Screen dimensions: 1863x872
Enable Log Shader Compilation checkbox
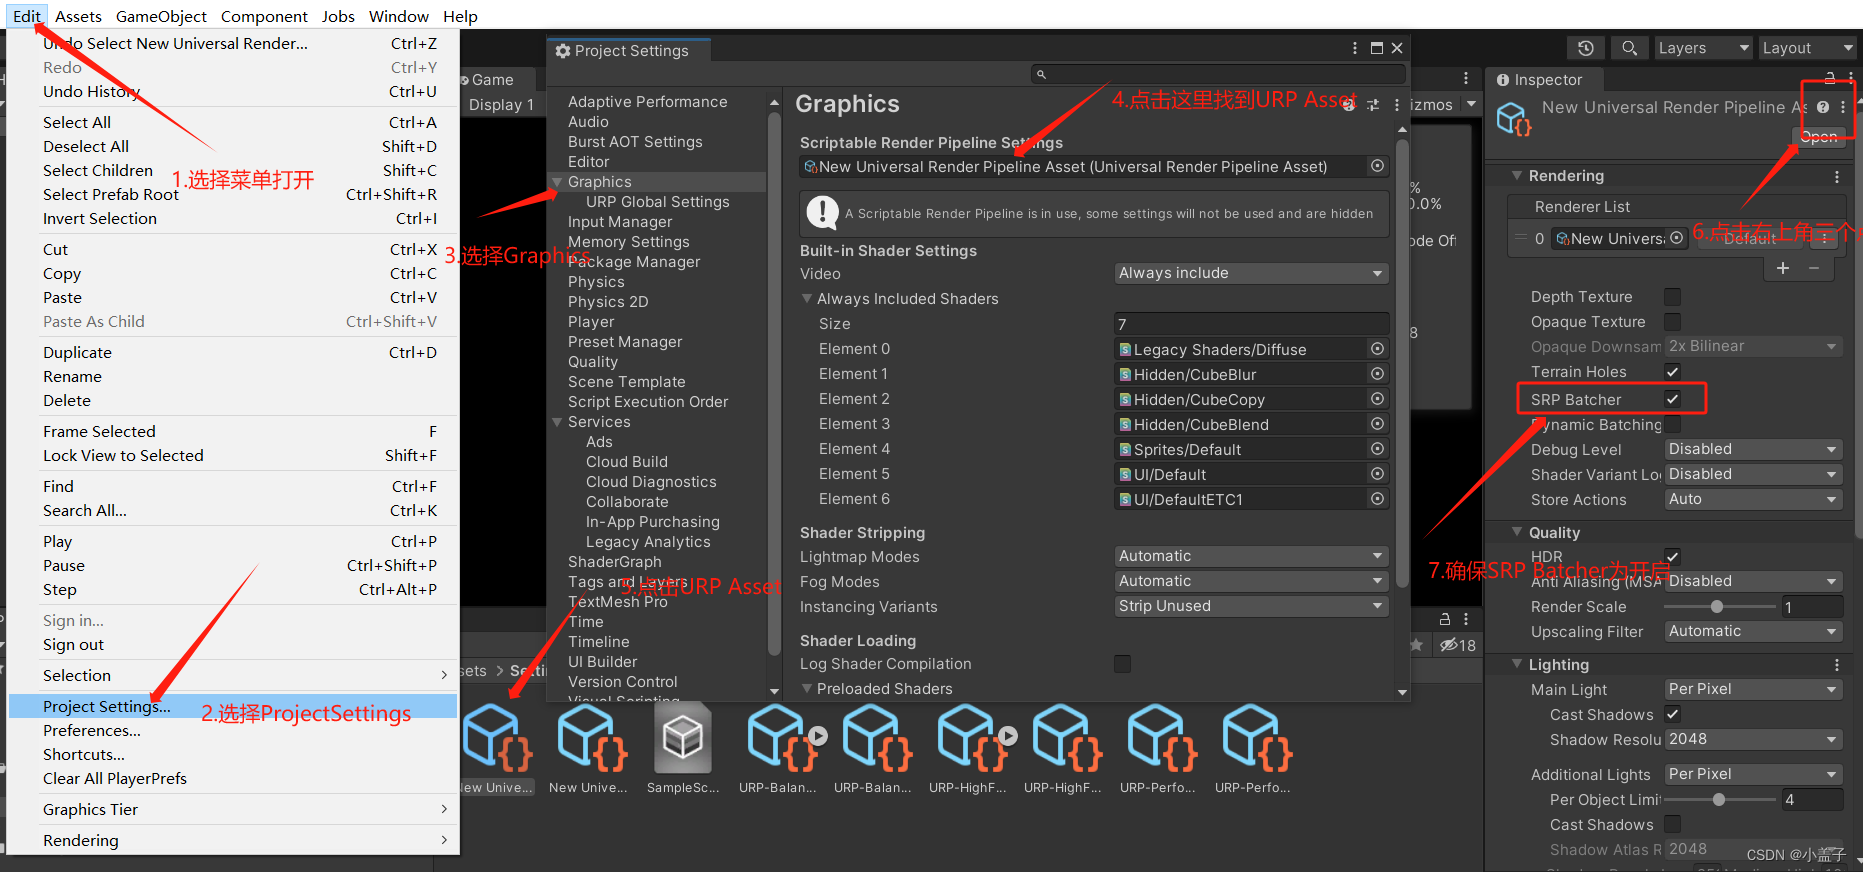[1123, 664]
